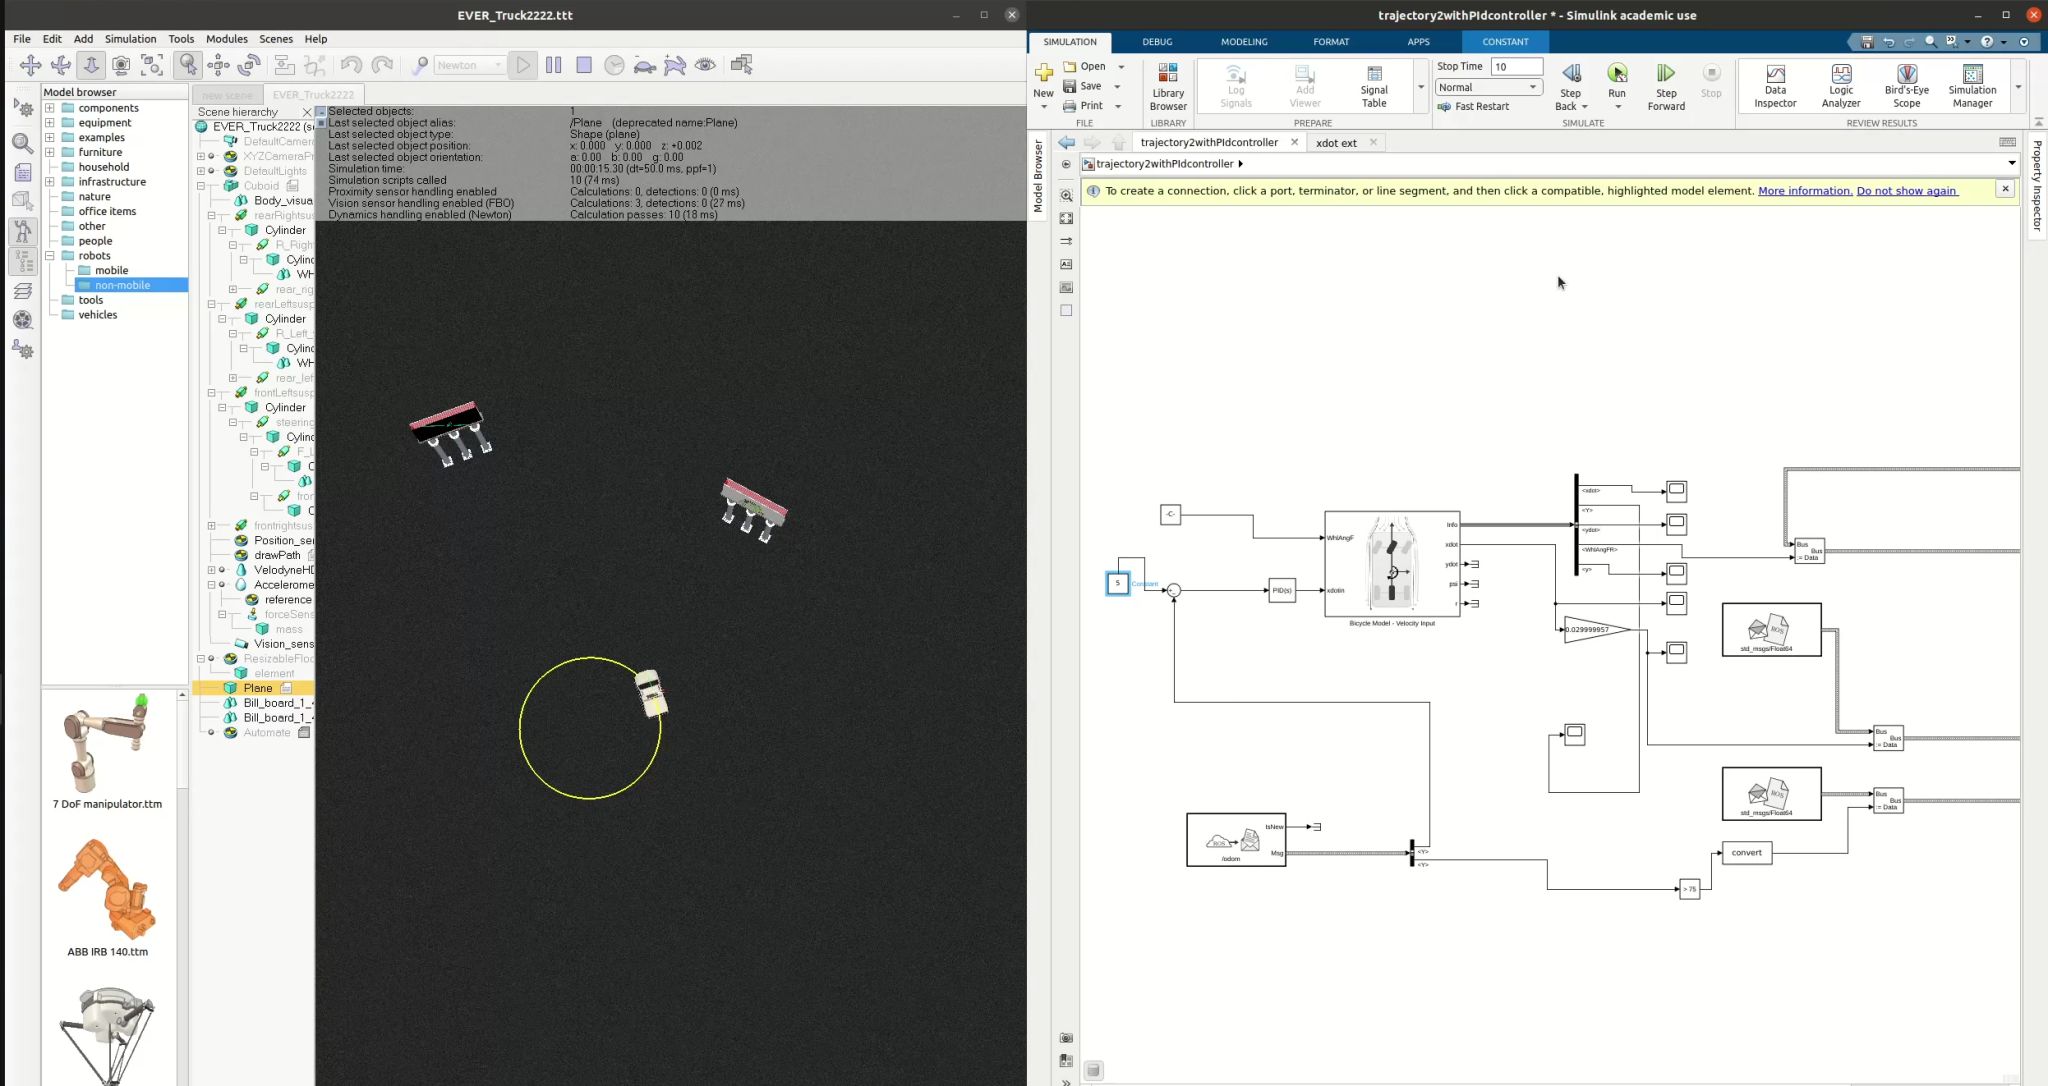This screenshot has width=2048, height=1086.
Task: Pause the CoppeliaSim simulation
Action: pyautogui.click(x=553, y=65)
